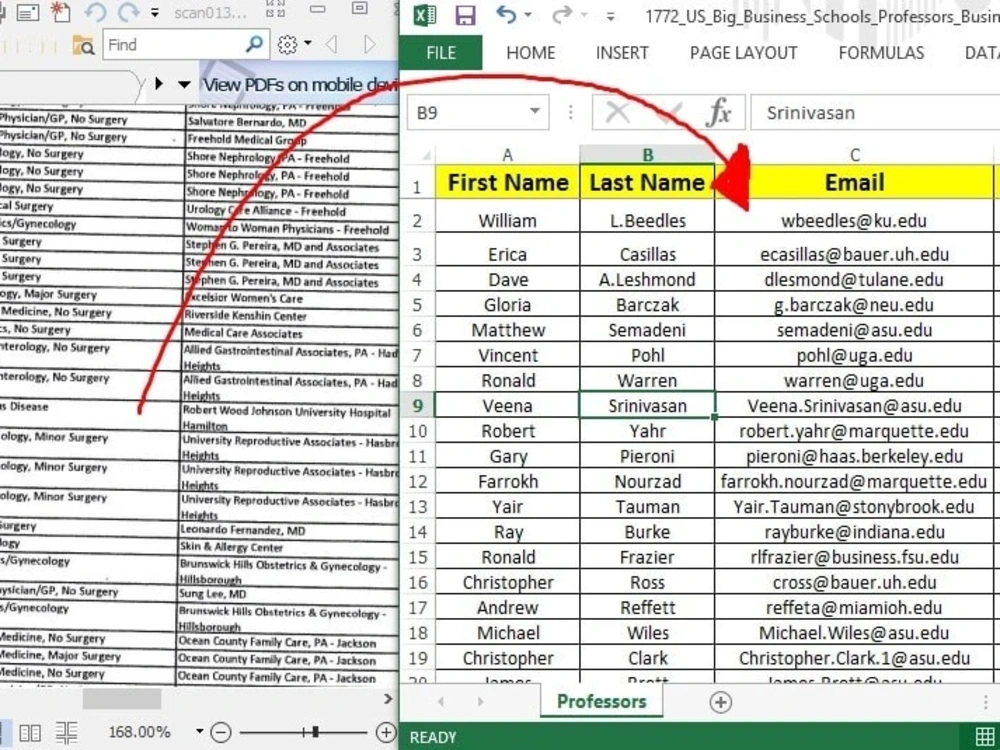Image resolution: width=1000 pixels, height=750 pixels.
Task: Expand the gear settings dropdown arrow
Action: (308, 43)
